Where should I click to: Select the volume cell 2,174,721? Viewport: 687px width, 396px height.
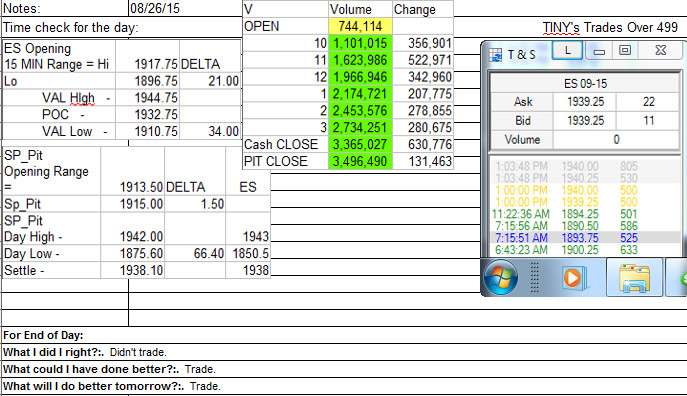[x=360, y=94]
